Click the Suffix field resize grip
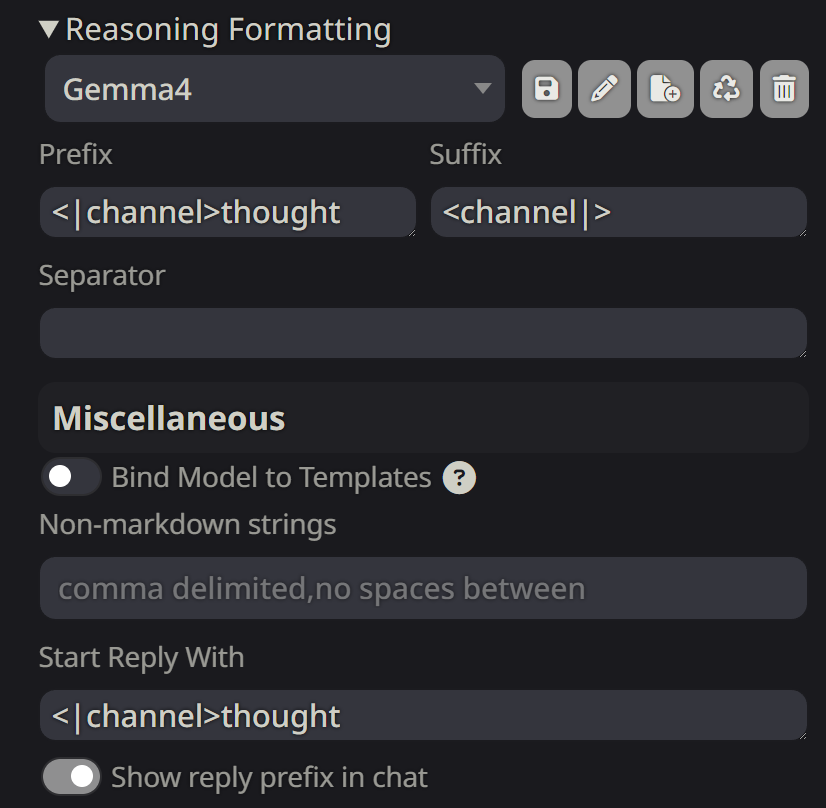 pos(801,232)
